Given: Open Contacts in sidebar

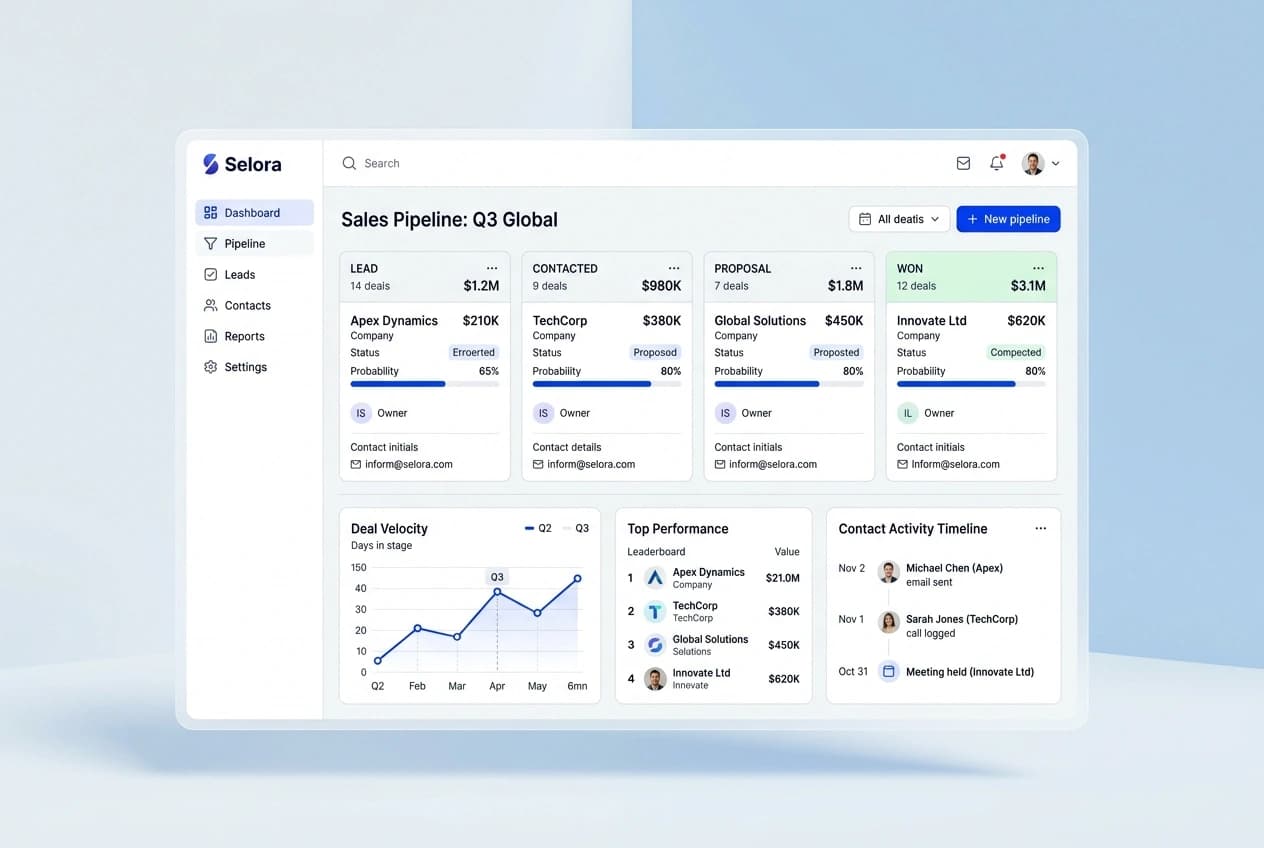Looking at the screenshot, I should 254,305.
